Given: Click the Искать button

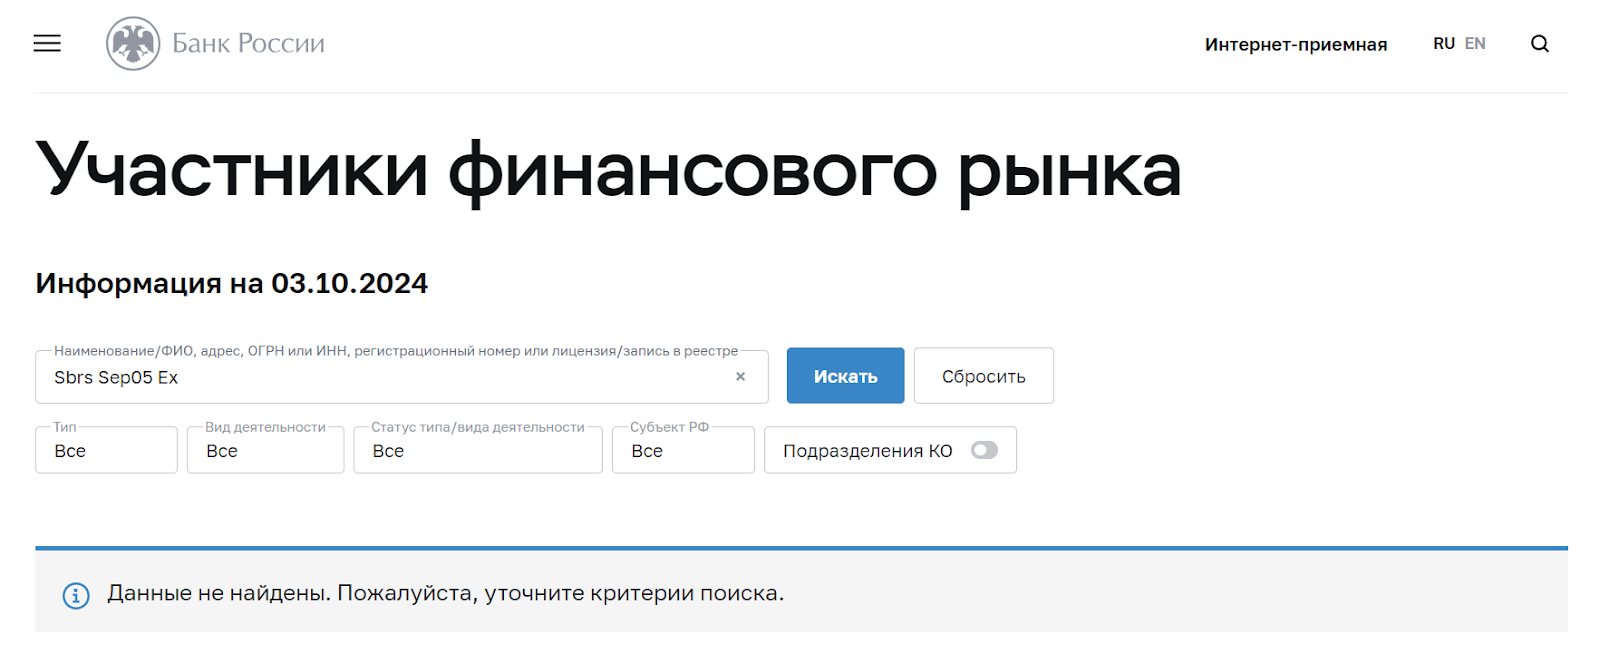Looking at the screenshot, I should [845, 376].
